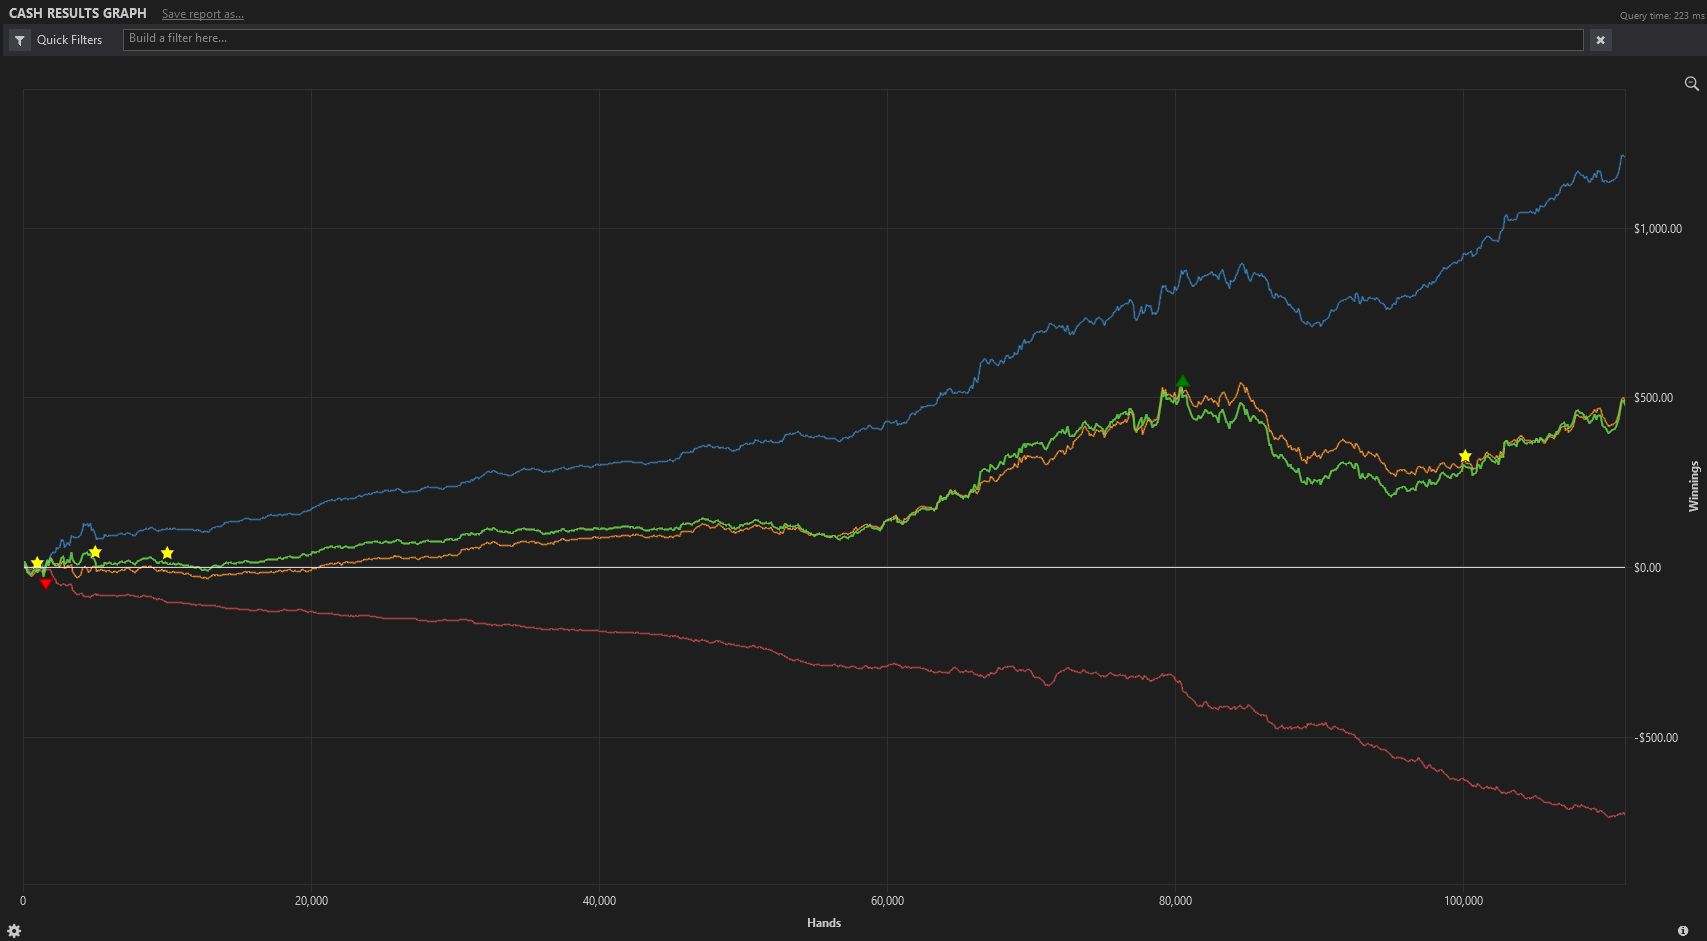
Task: Click the 'CASH RESULTS GRAPH' title
Action: (78, 13)
